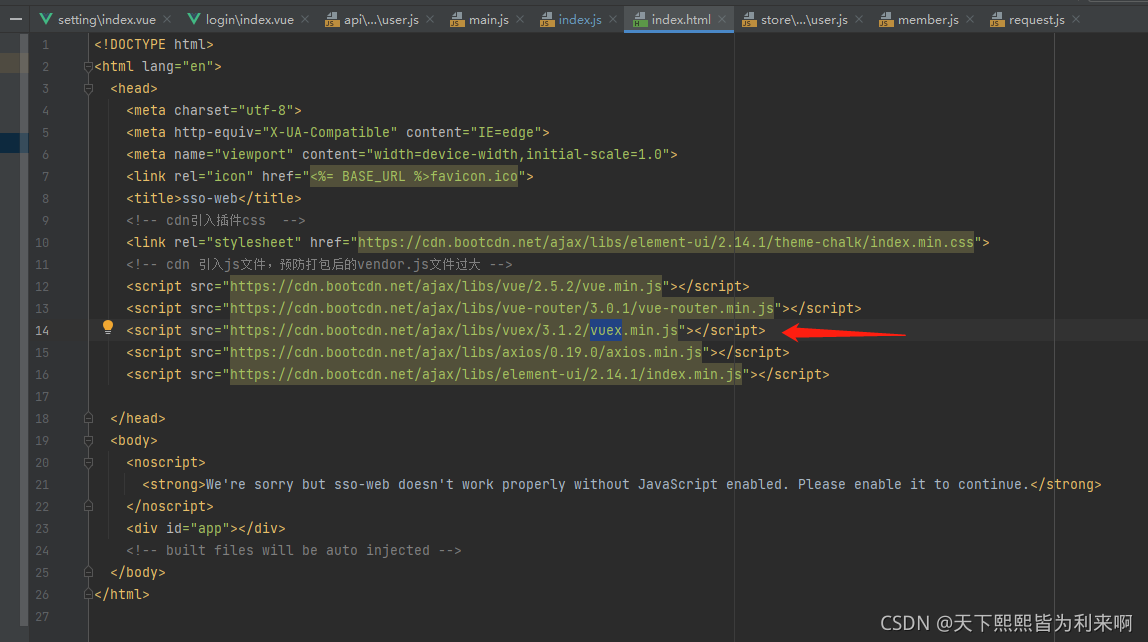
Task: Collapse the tool window with the minus button
Action: (15, 20)
